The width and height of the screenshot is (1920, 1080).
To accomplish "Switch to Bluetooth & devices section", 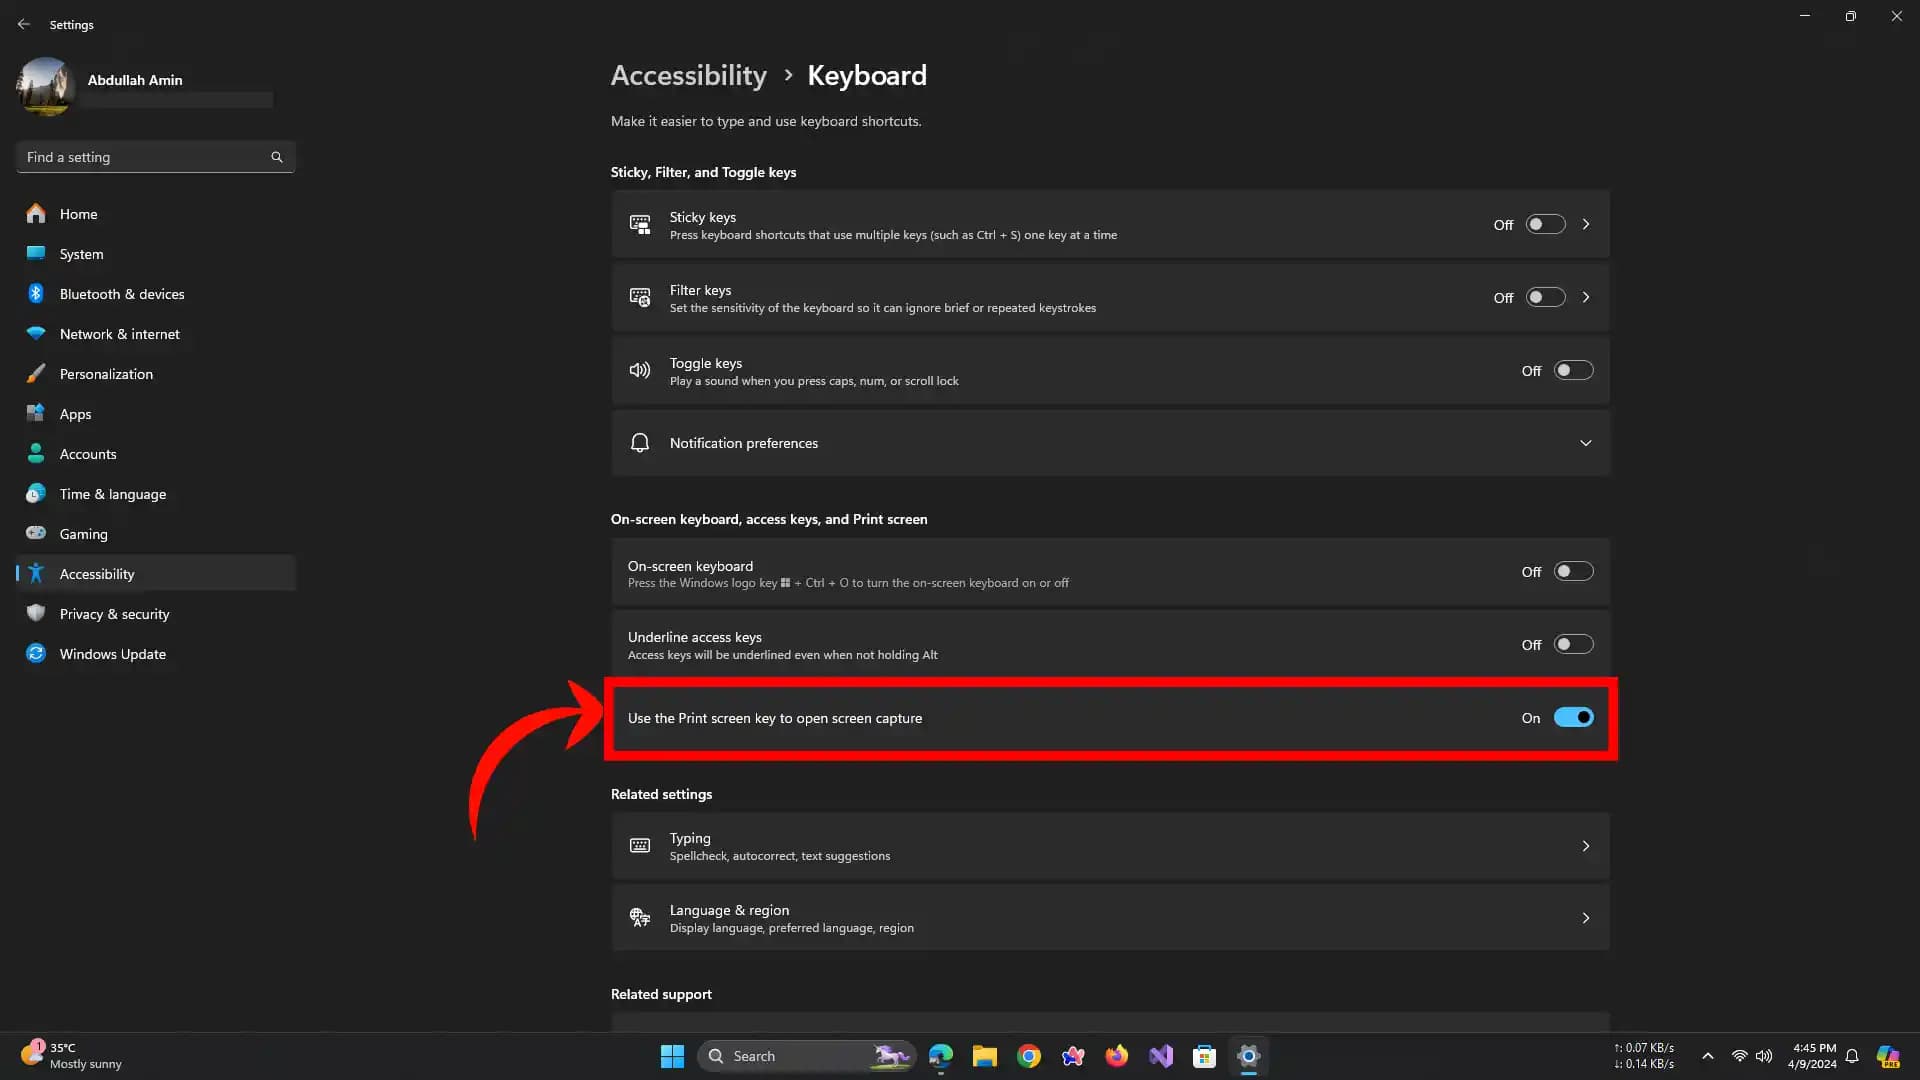I will coord(120,293).
